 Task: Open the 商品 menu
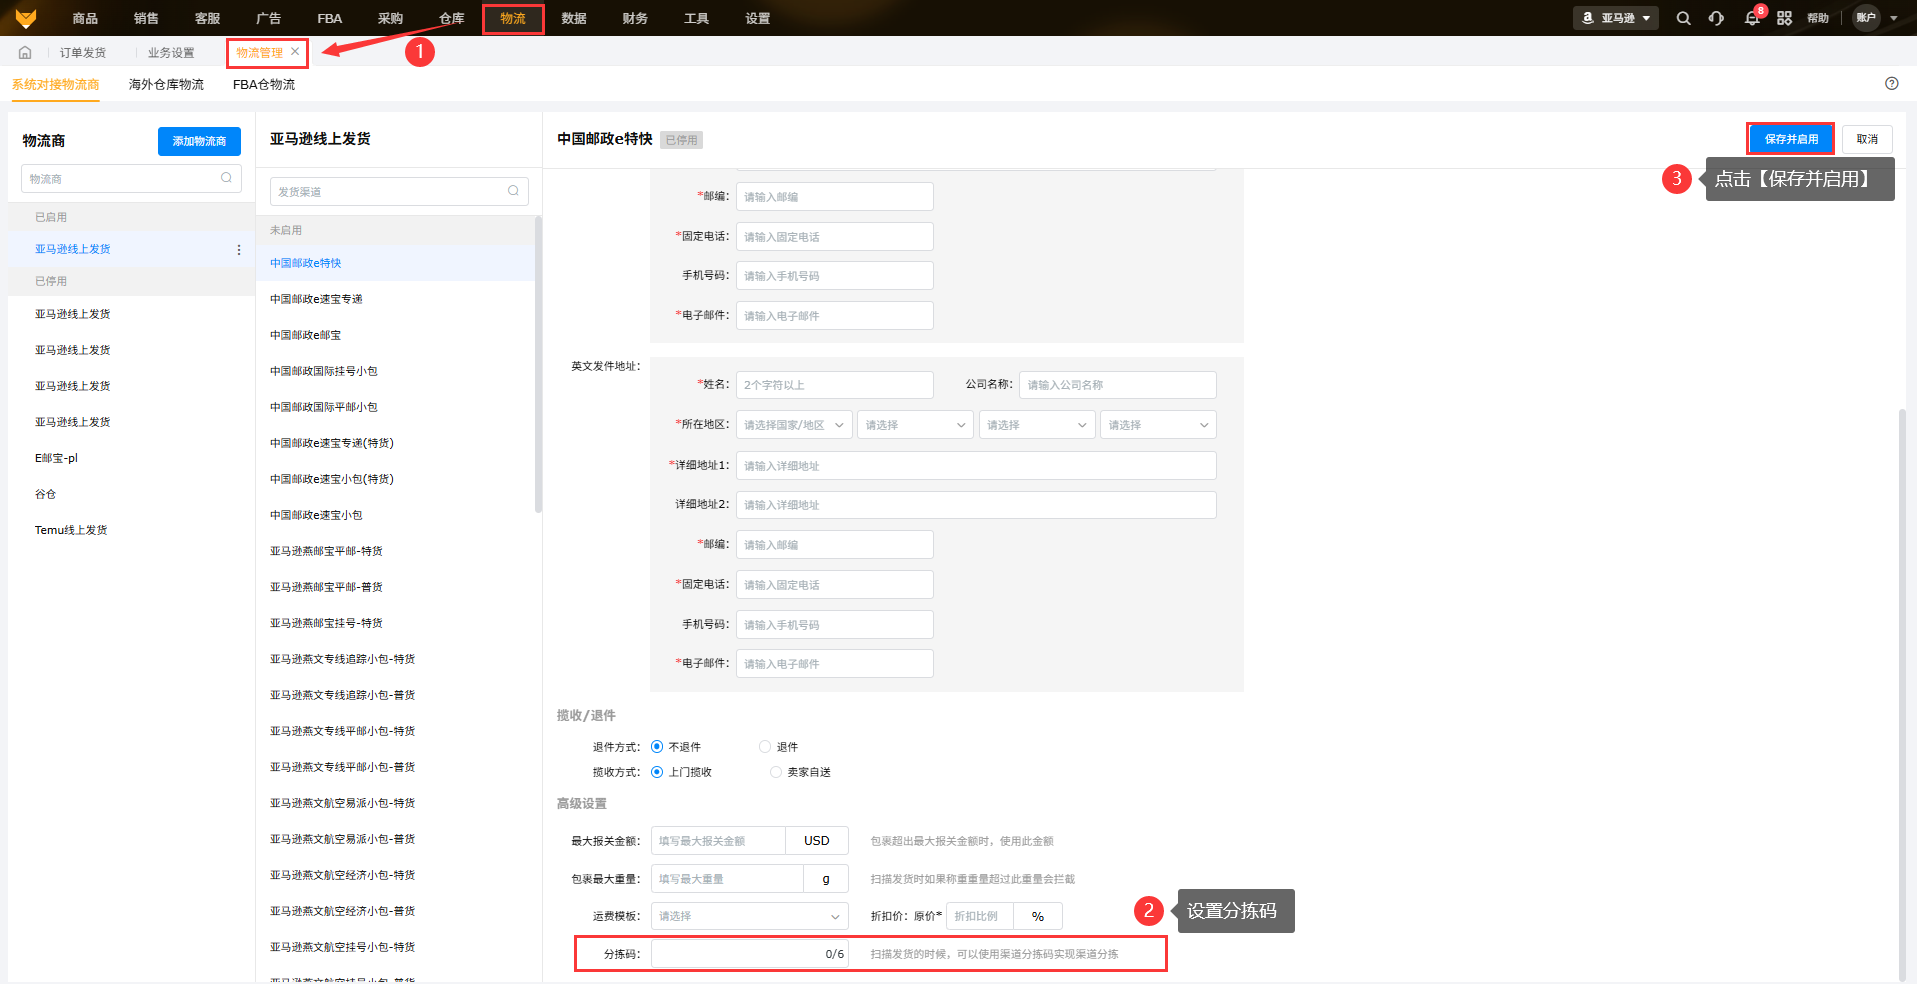85,18
